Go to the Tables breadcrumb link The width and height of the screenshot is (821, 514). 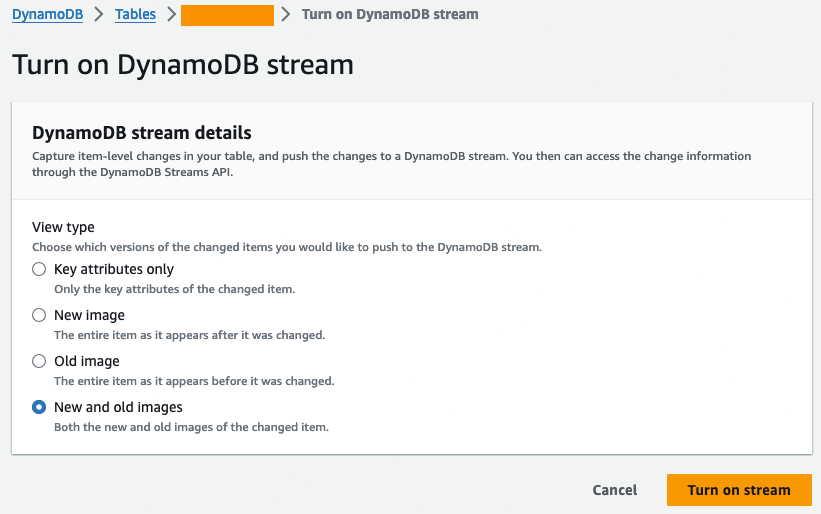pyautogui.click(x=135, y=15)
